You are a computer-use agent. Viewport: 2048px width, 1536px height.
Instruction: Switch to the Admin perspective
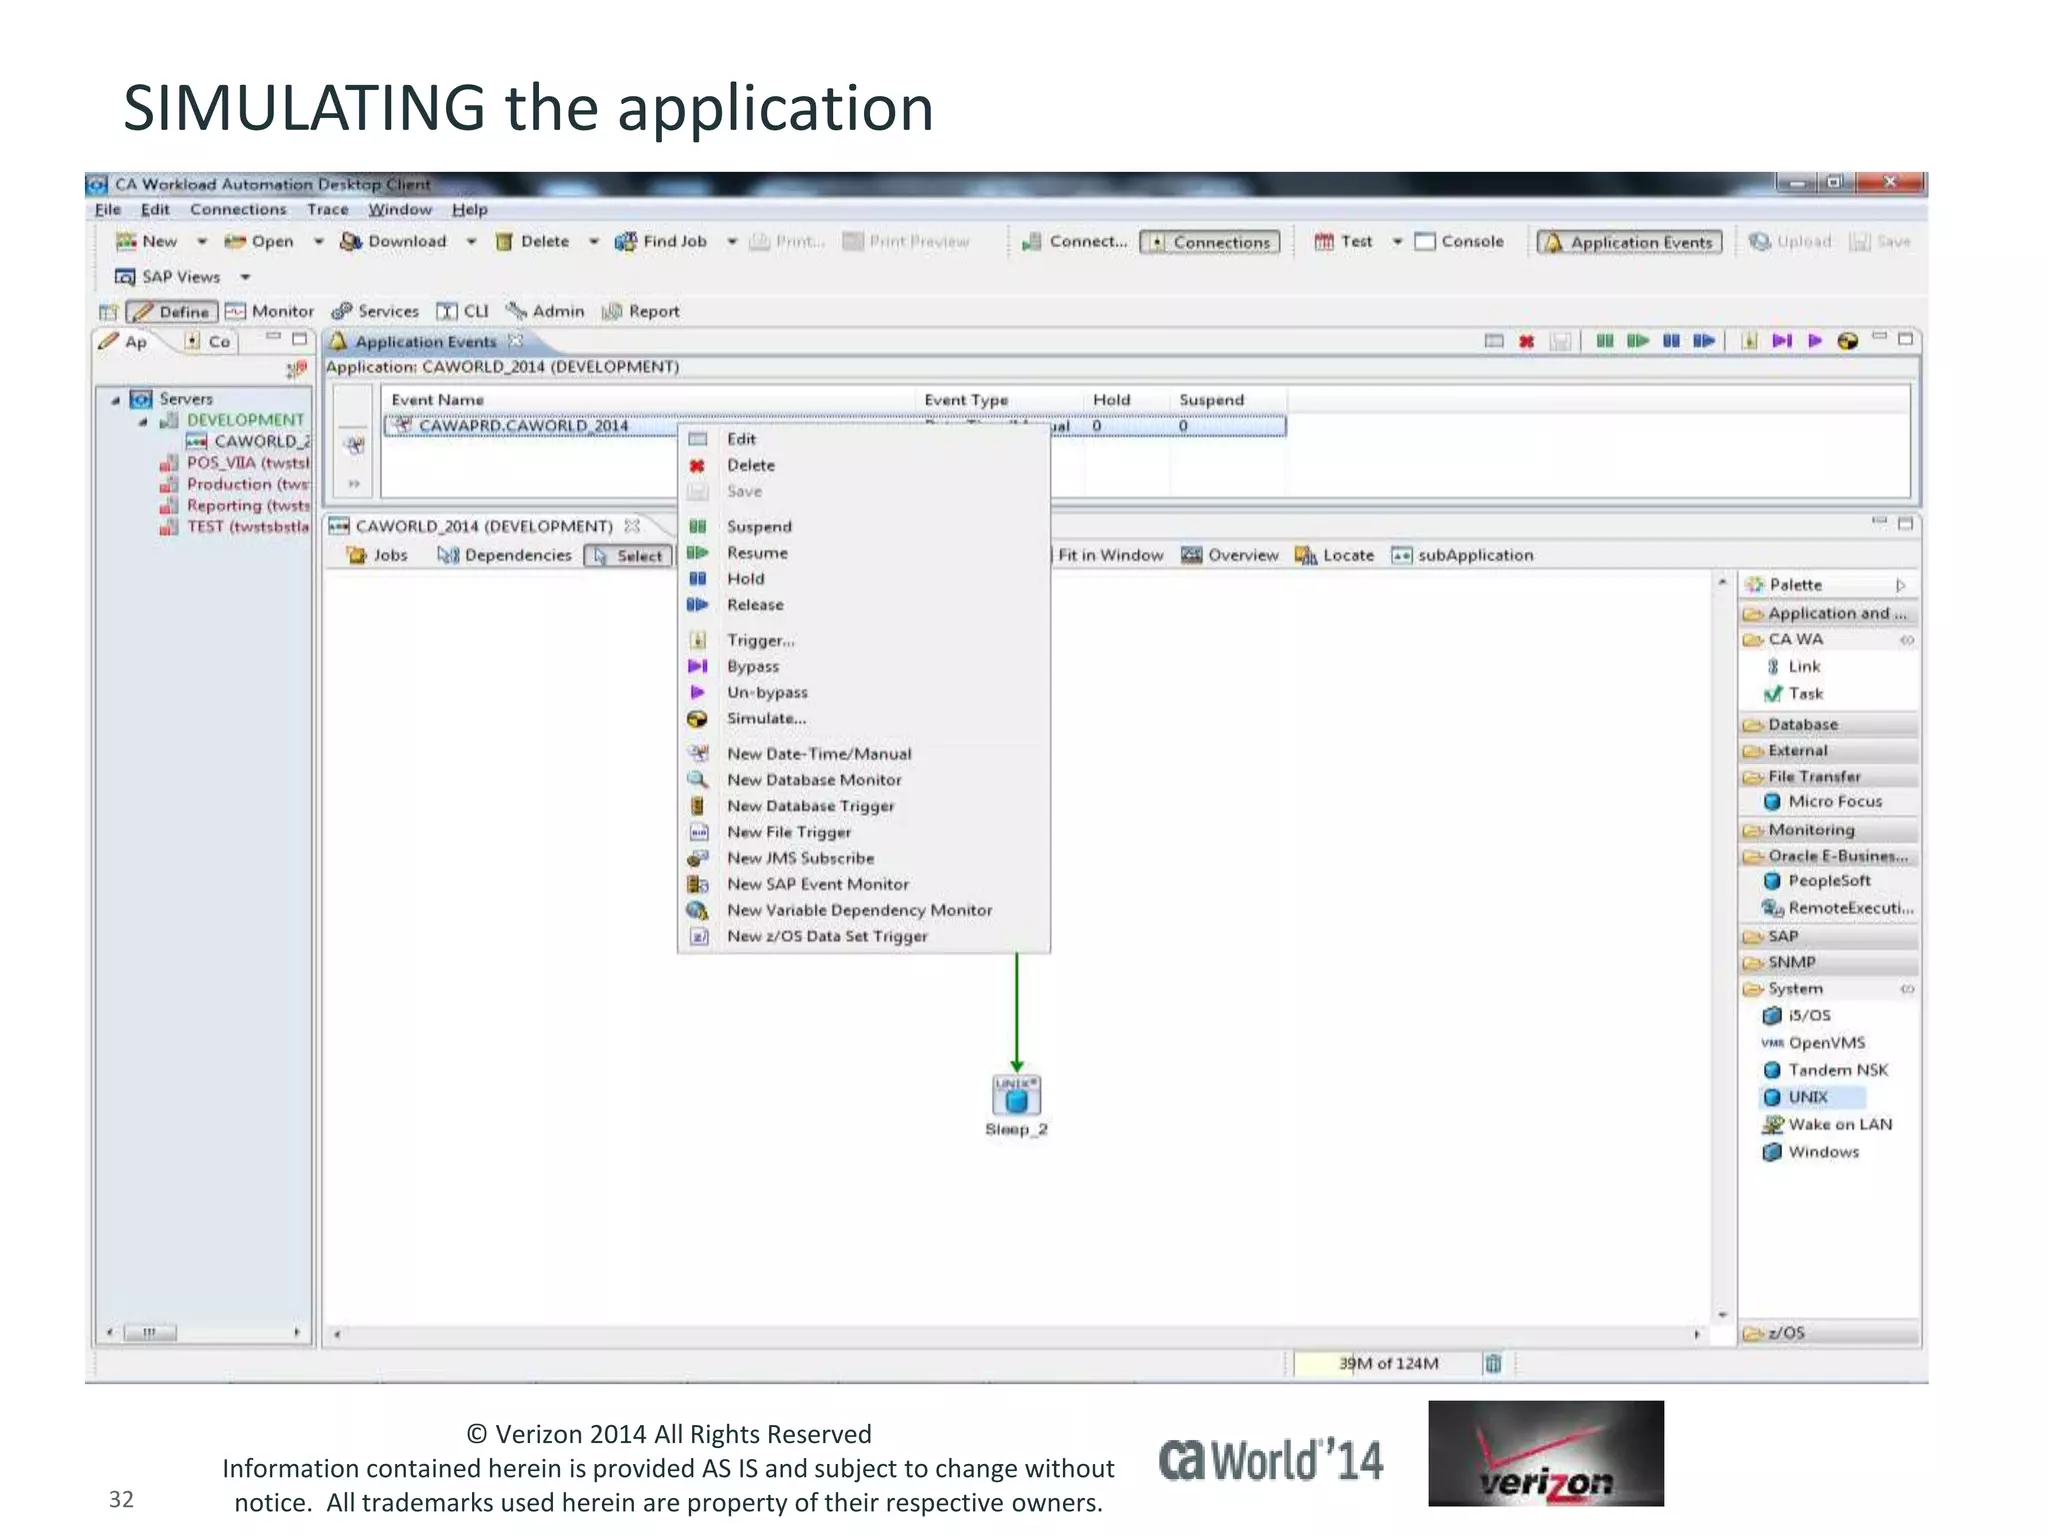545,311
